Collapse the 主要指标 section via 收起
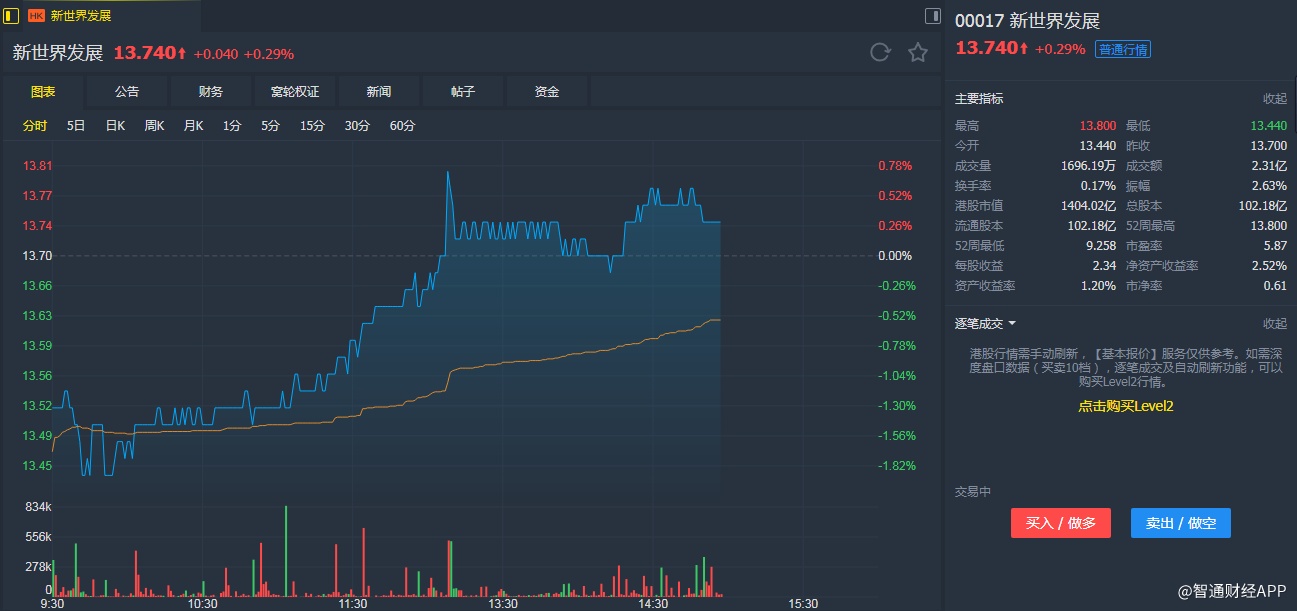This screenshot has width=1297, height=611. pyautogui.click(x=1274, y=99)
